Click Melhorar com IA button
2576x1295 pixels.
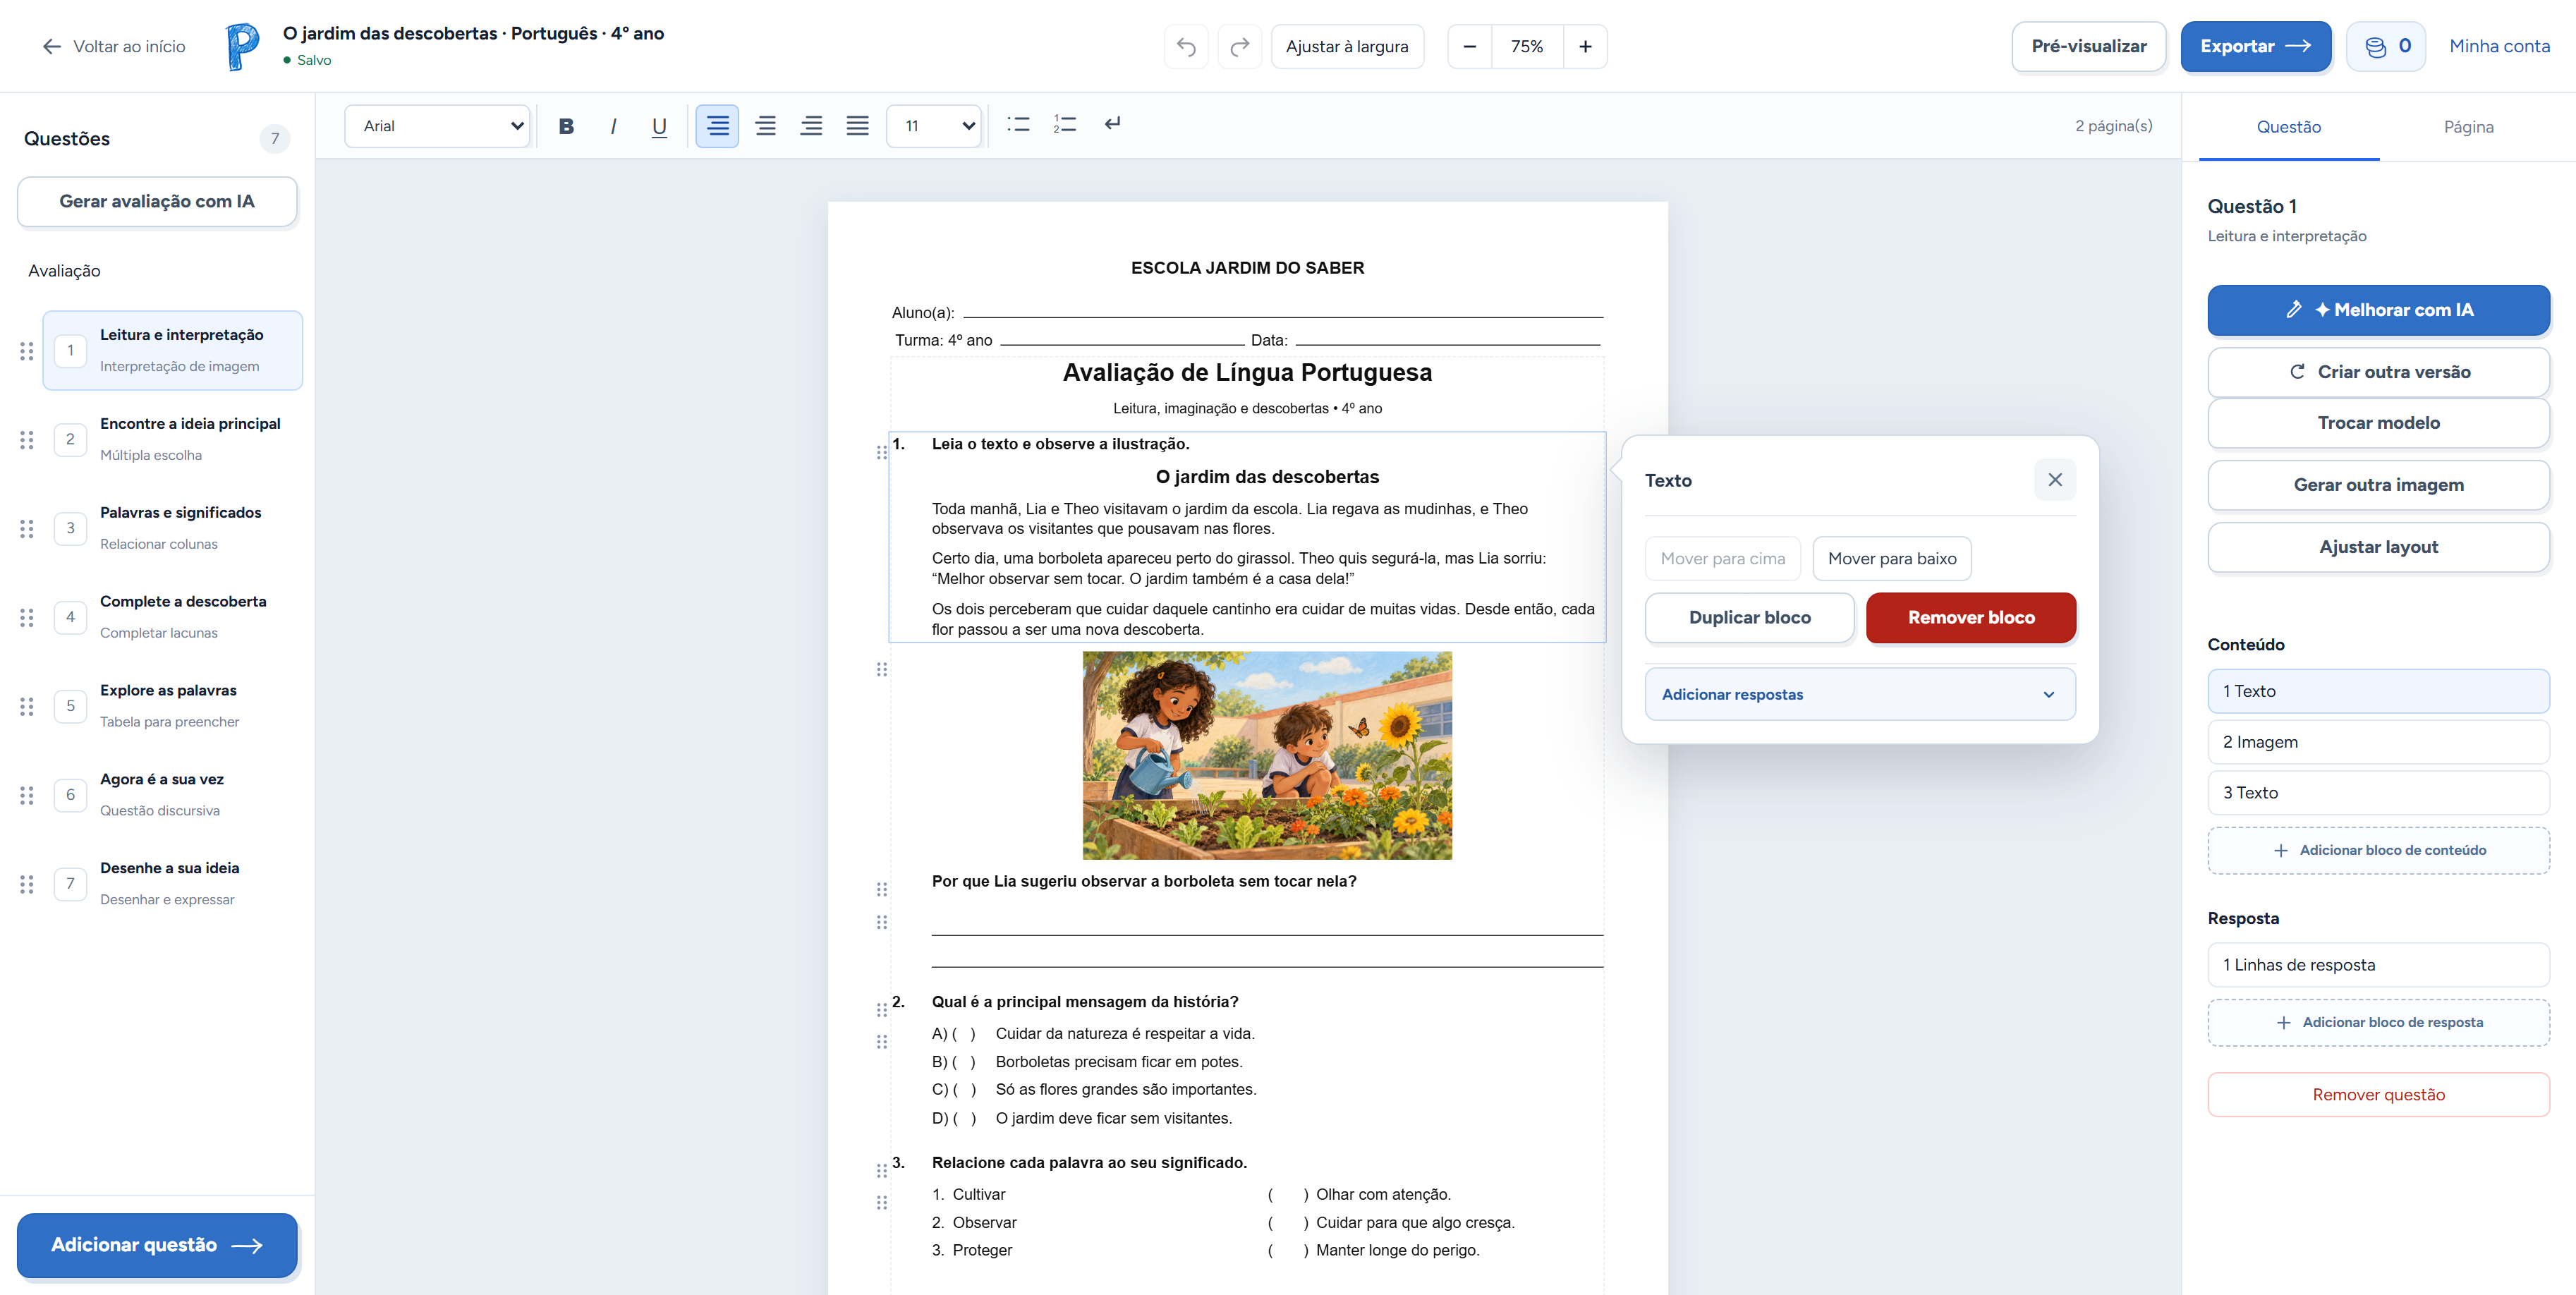[x=2378, y=310]
